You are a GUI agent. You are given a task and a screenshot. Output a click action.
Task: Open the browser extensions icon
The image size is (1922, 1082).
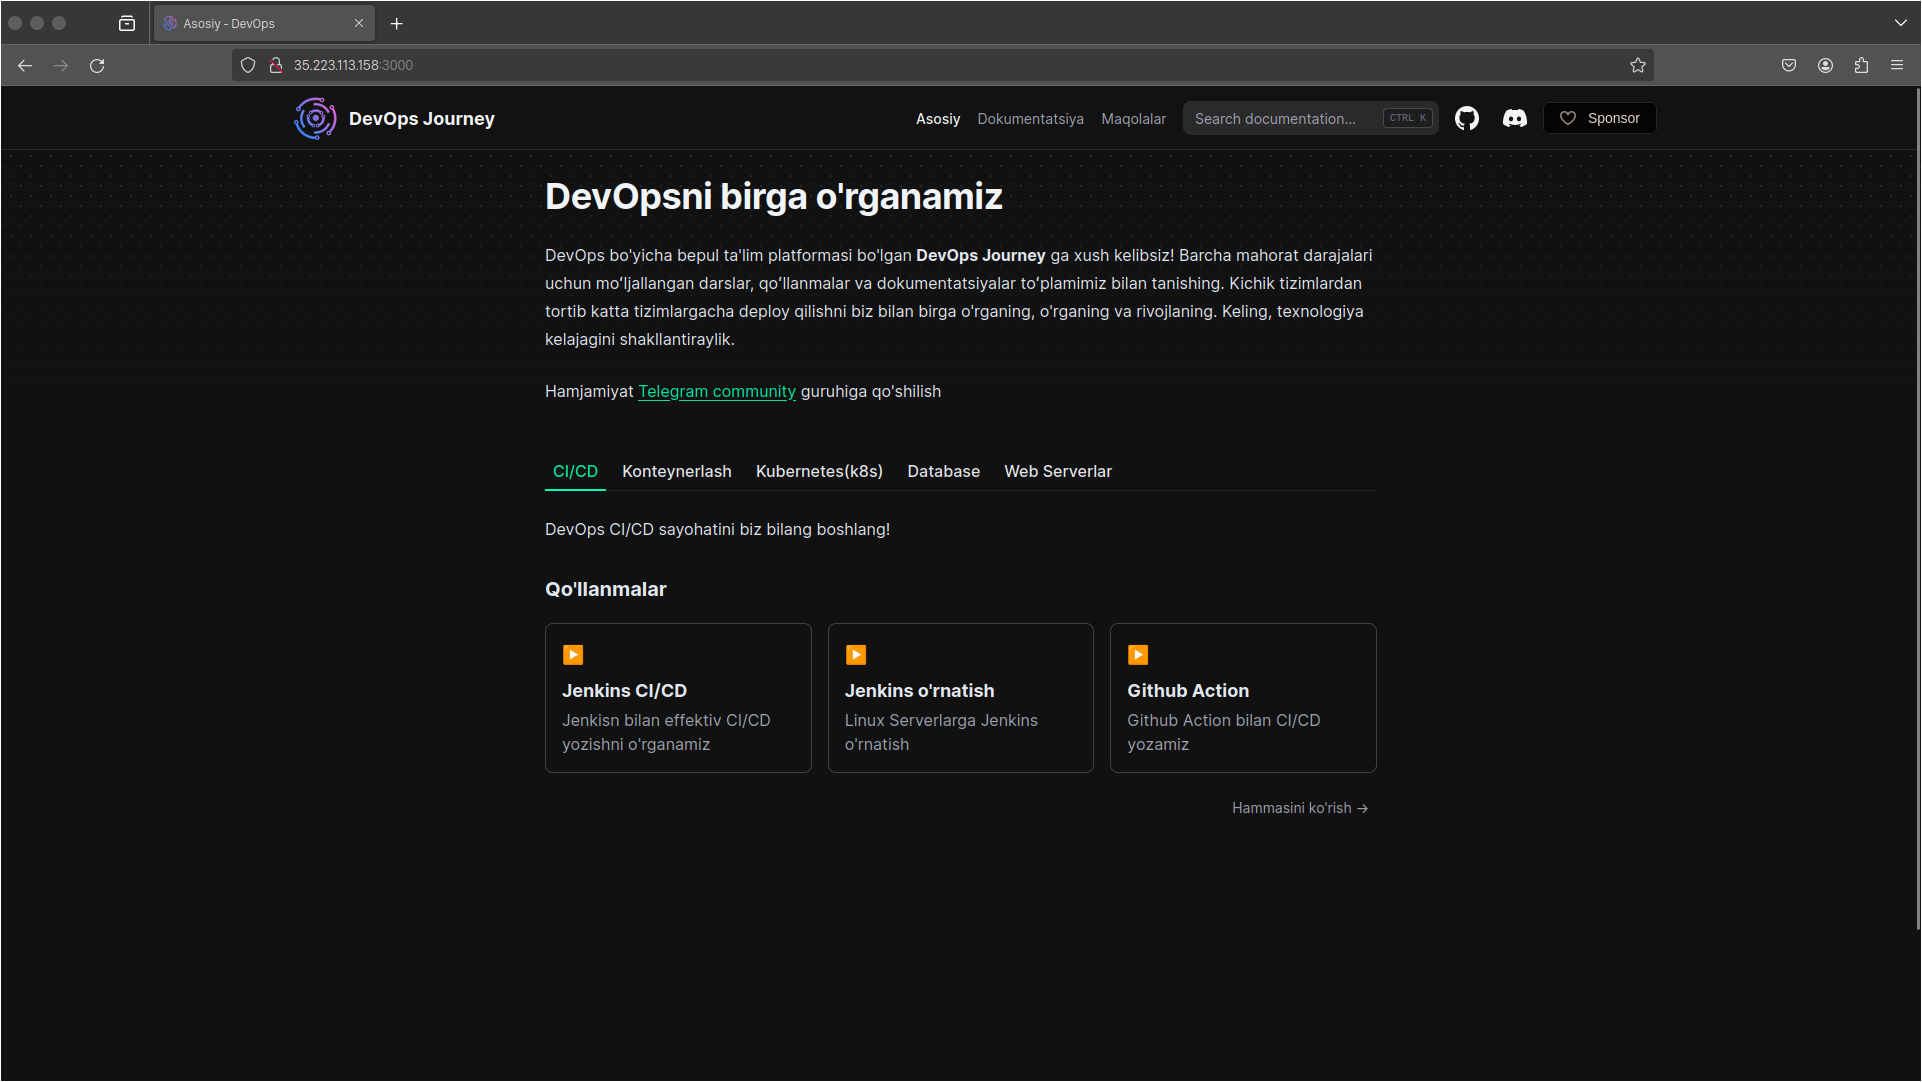click(1860, 65)
